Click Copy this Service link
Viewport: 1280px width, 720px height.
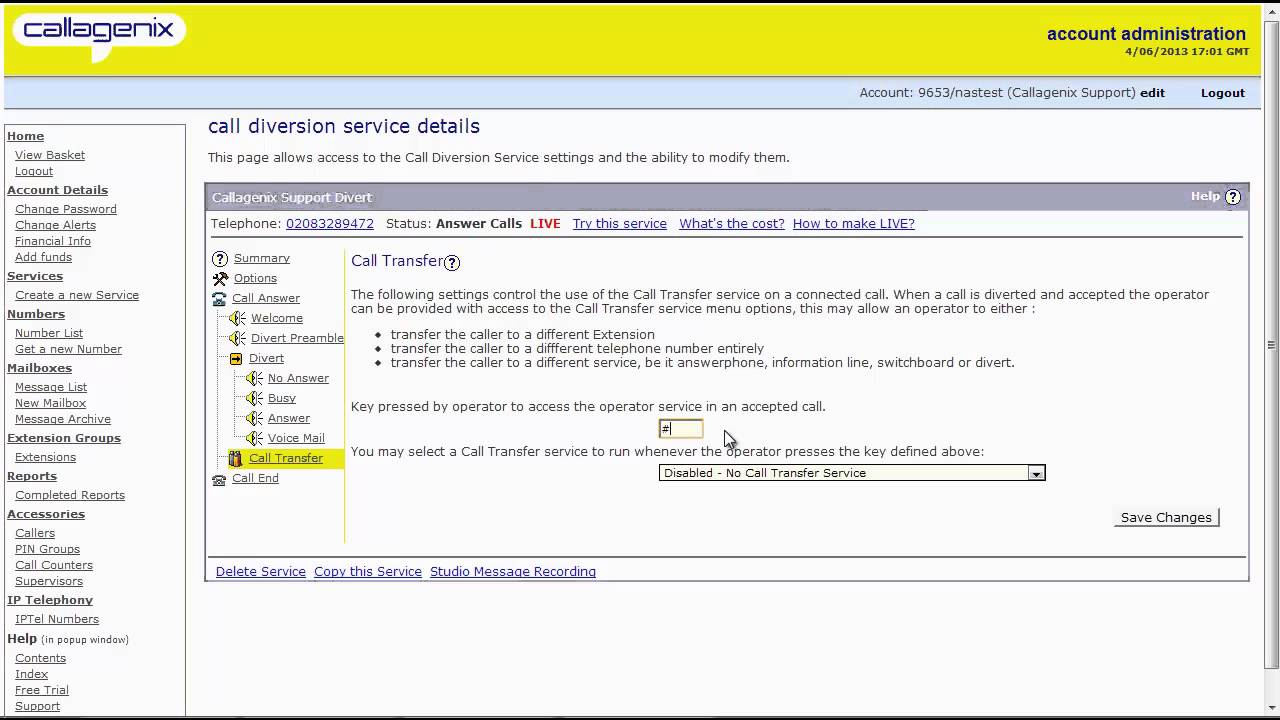click(368, 572)
